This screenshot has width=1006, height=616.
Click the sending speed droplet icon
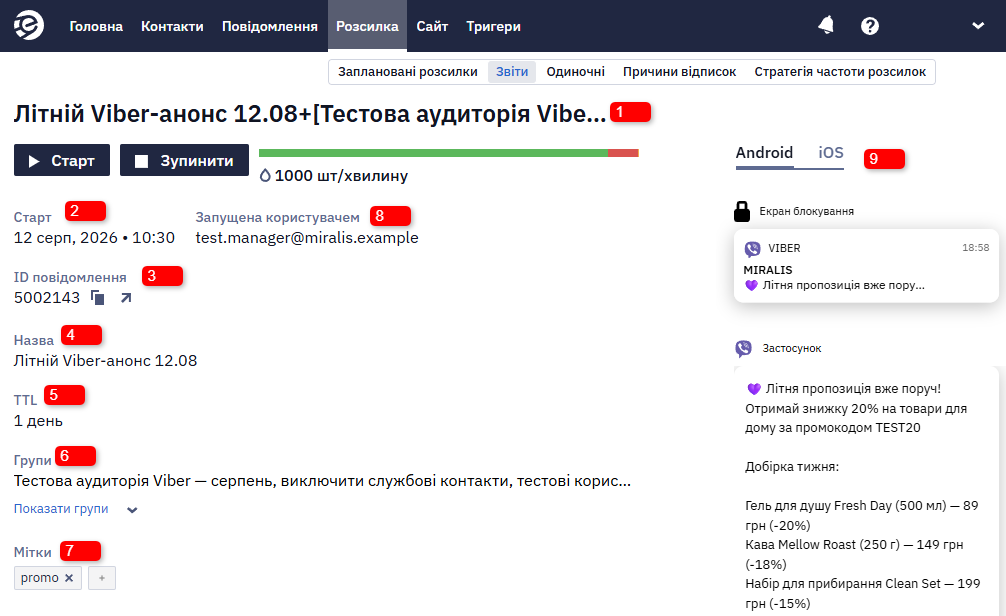264,176
